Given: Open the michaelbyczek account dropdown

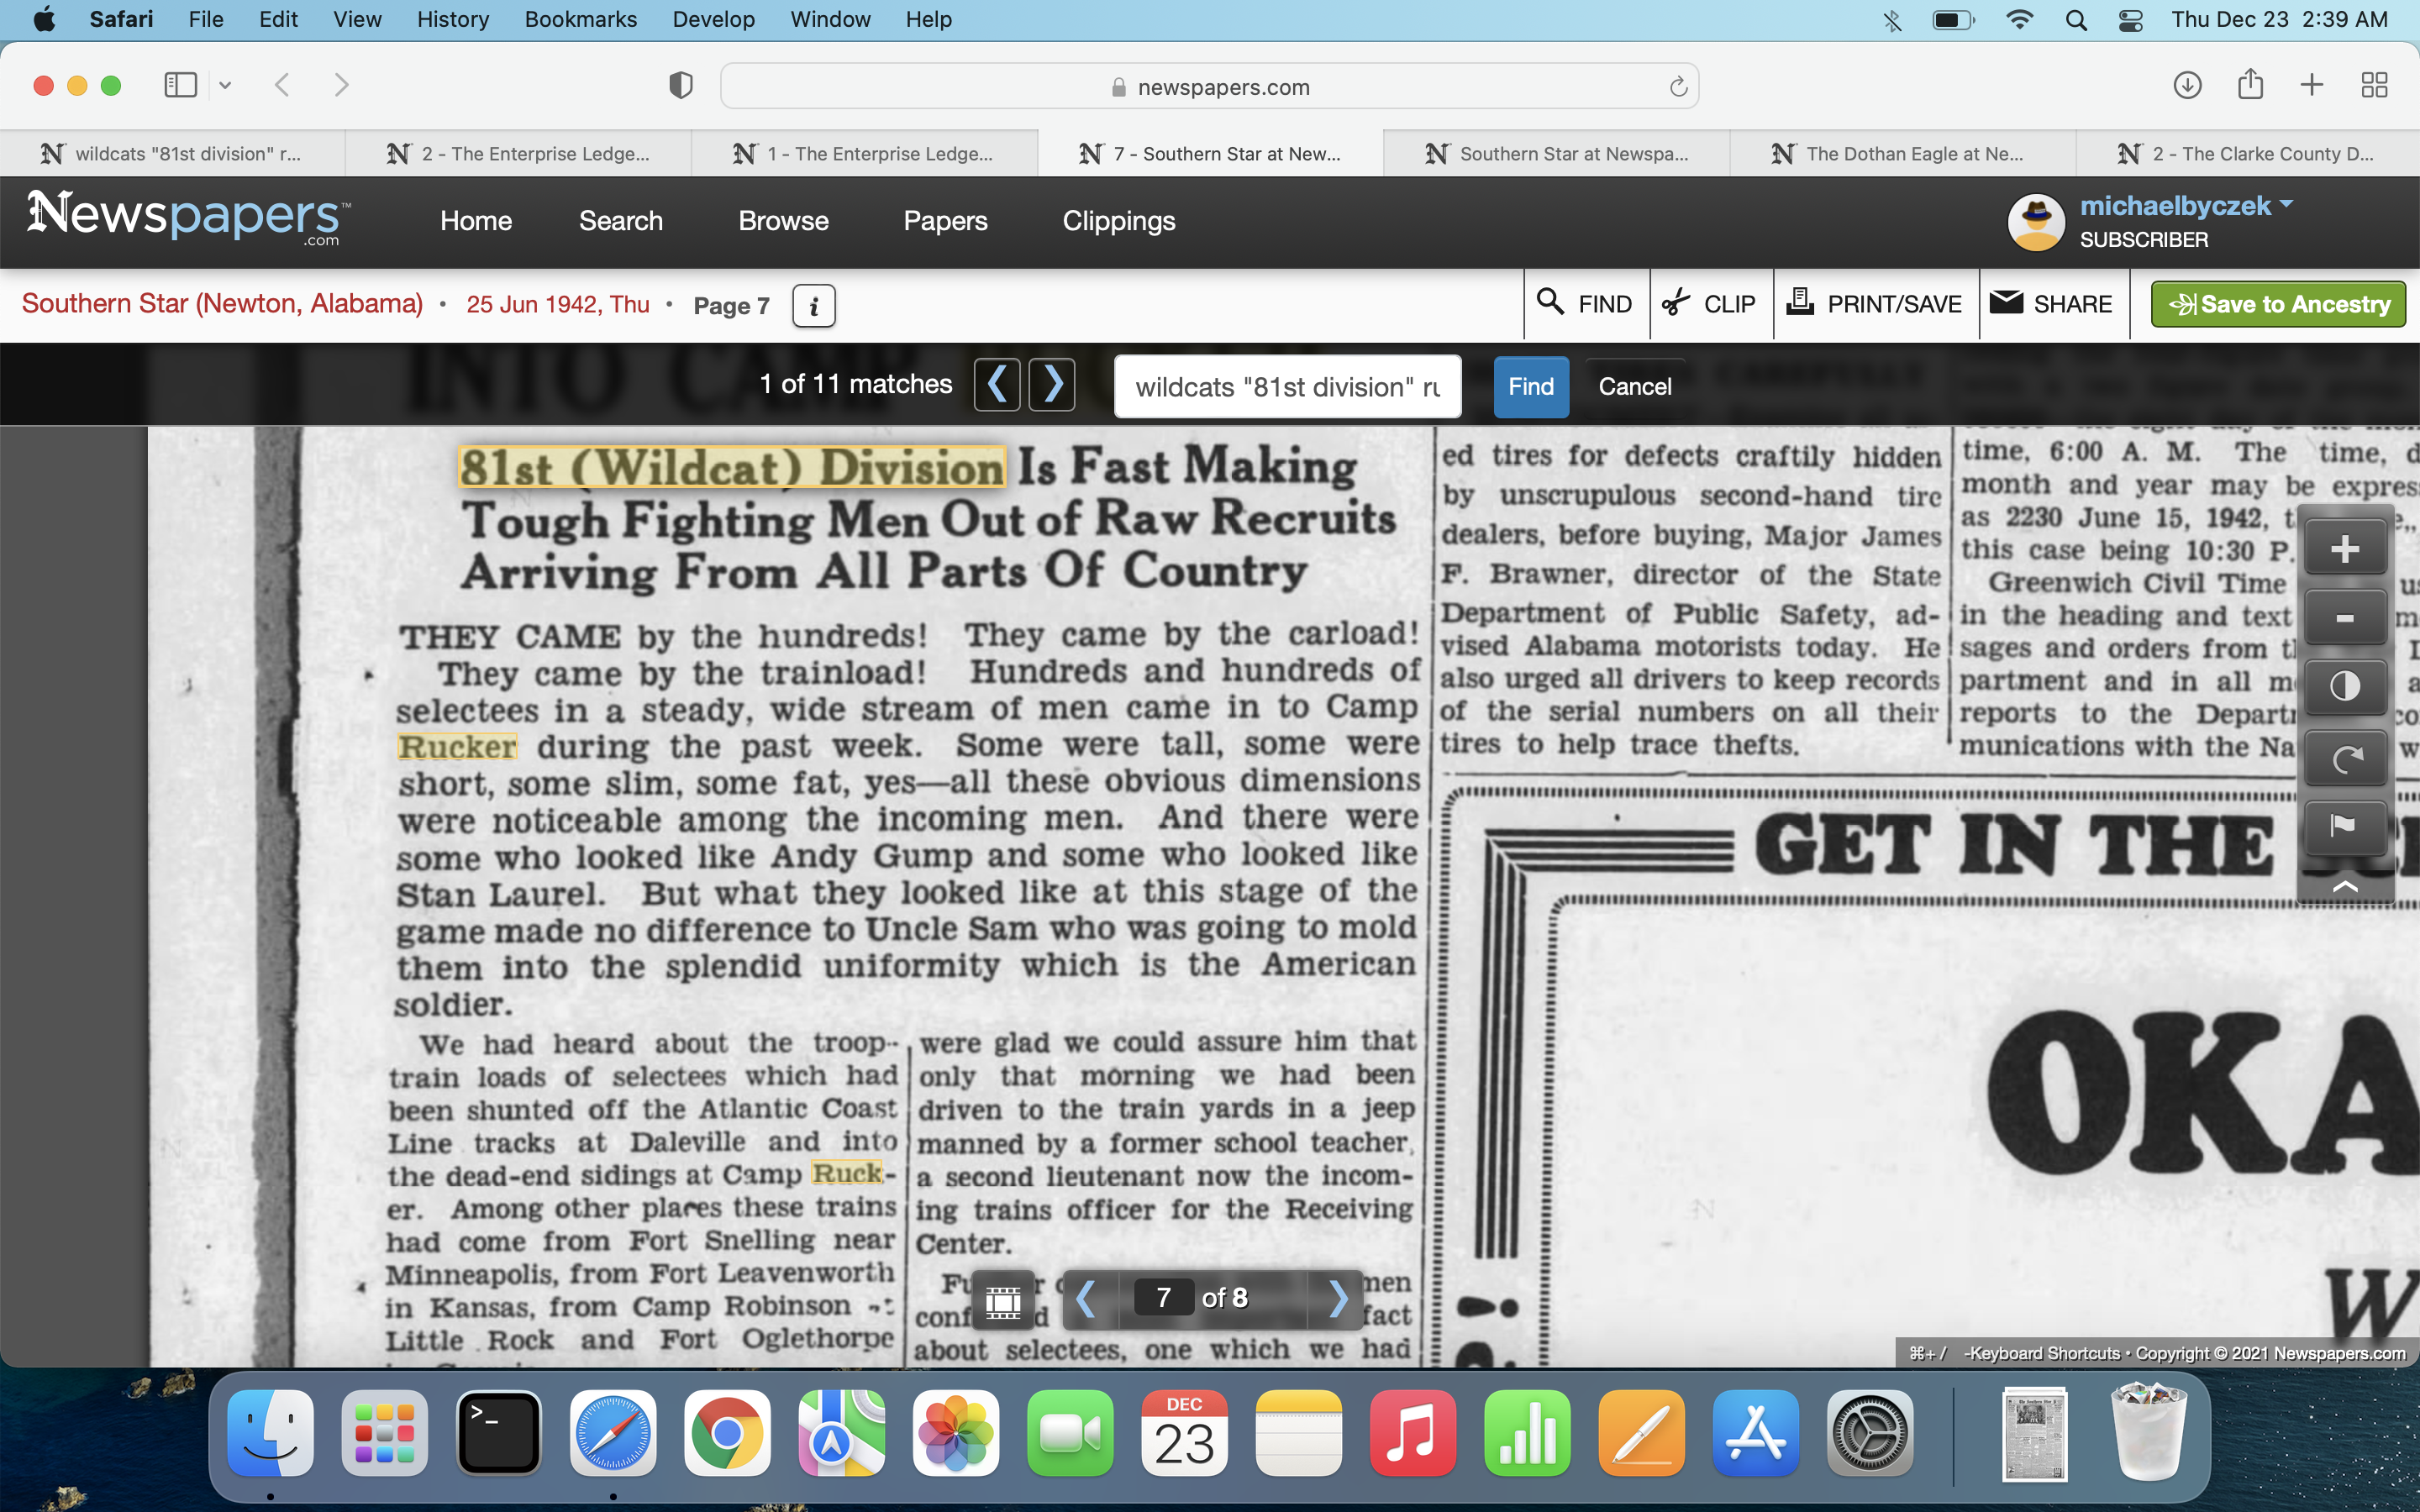Looking at the screenshot, I should [x=2285, y=204].
